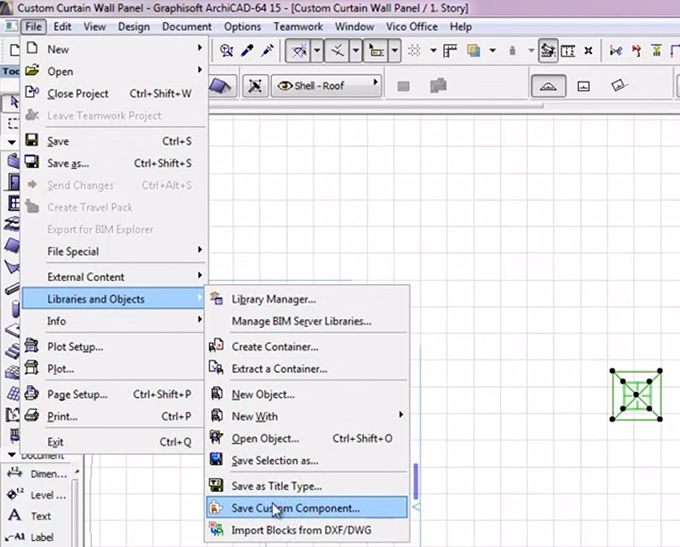Toggle the grid snap icon
The image size is (680, 547).
pyautogui.click(x=414, y=51)
